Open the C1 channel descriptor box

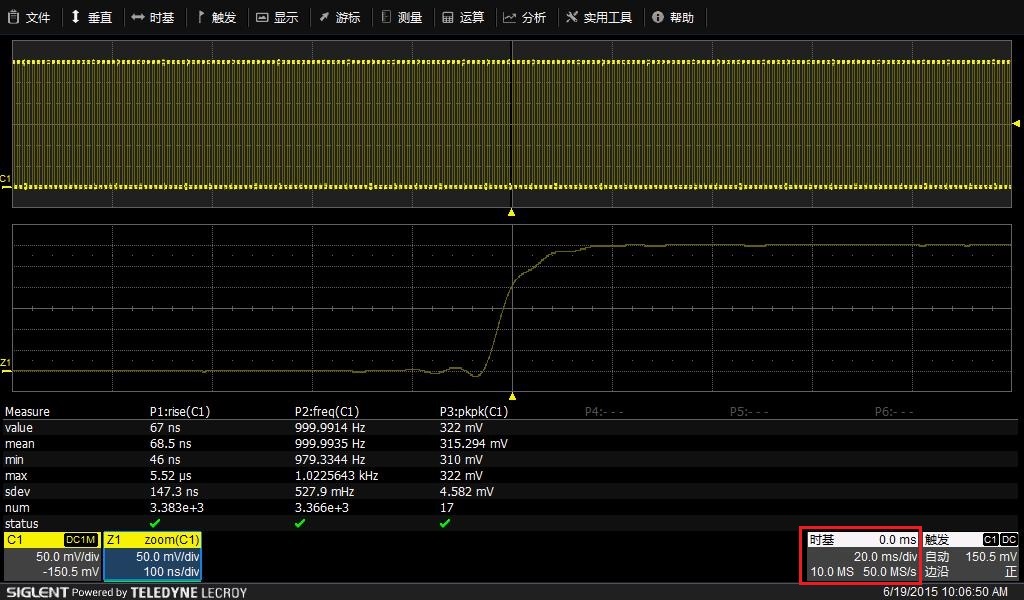[52, 556]
